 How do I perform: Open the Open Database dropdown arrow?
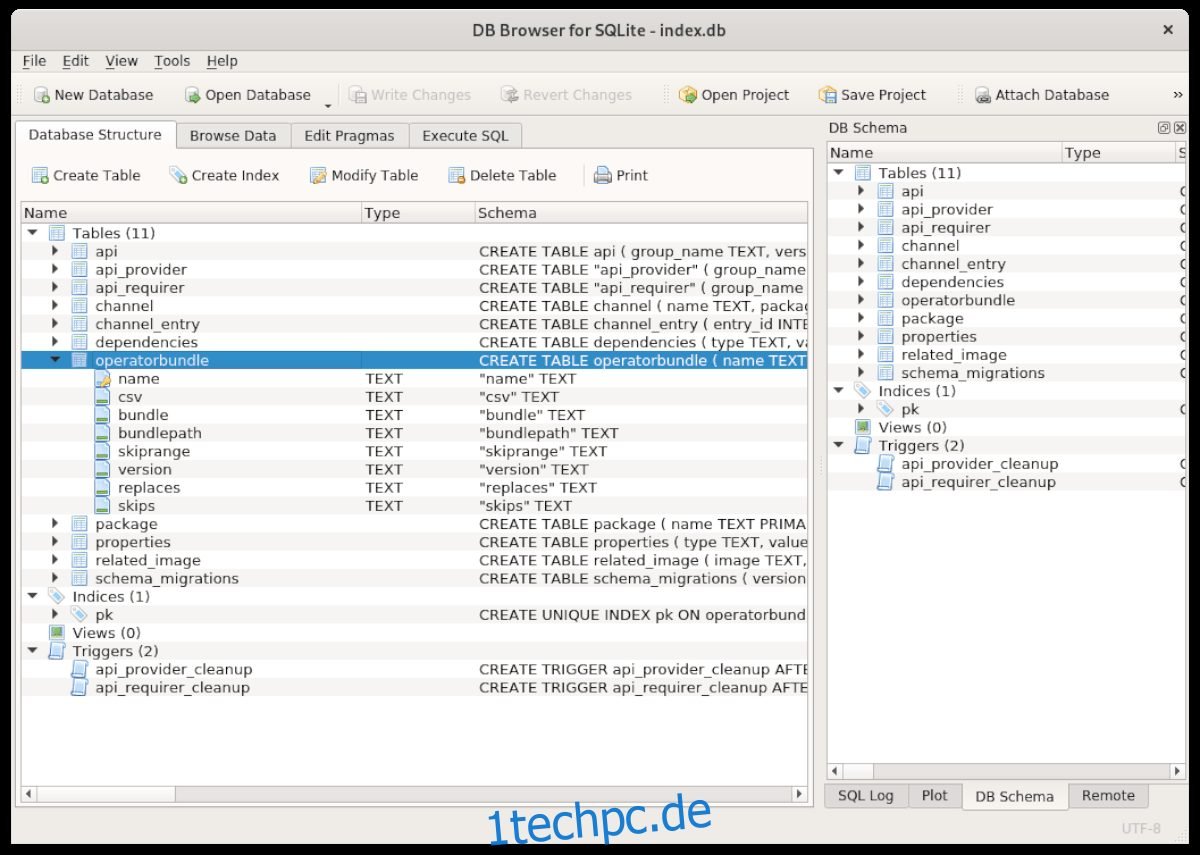[x=327, y=104]
